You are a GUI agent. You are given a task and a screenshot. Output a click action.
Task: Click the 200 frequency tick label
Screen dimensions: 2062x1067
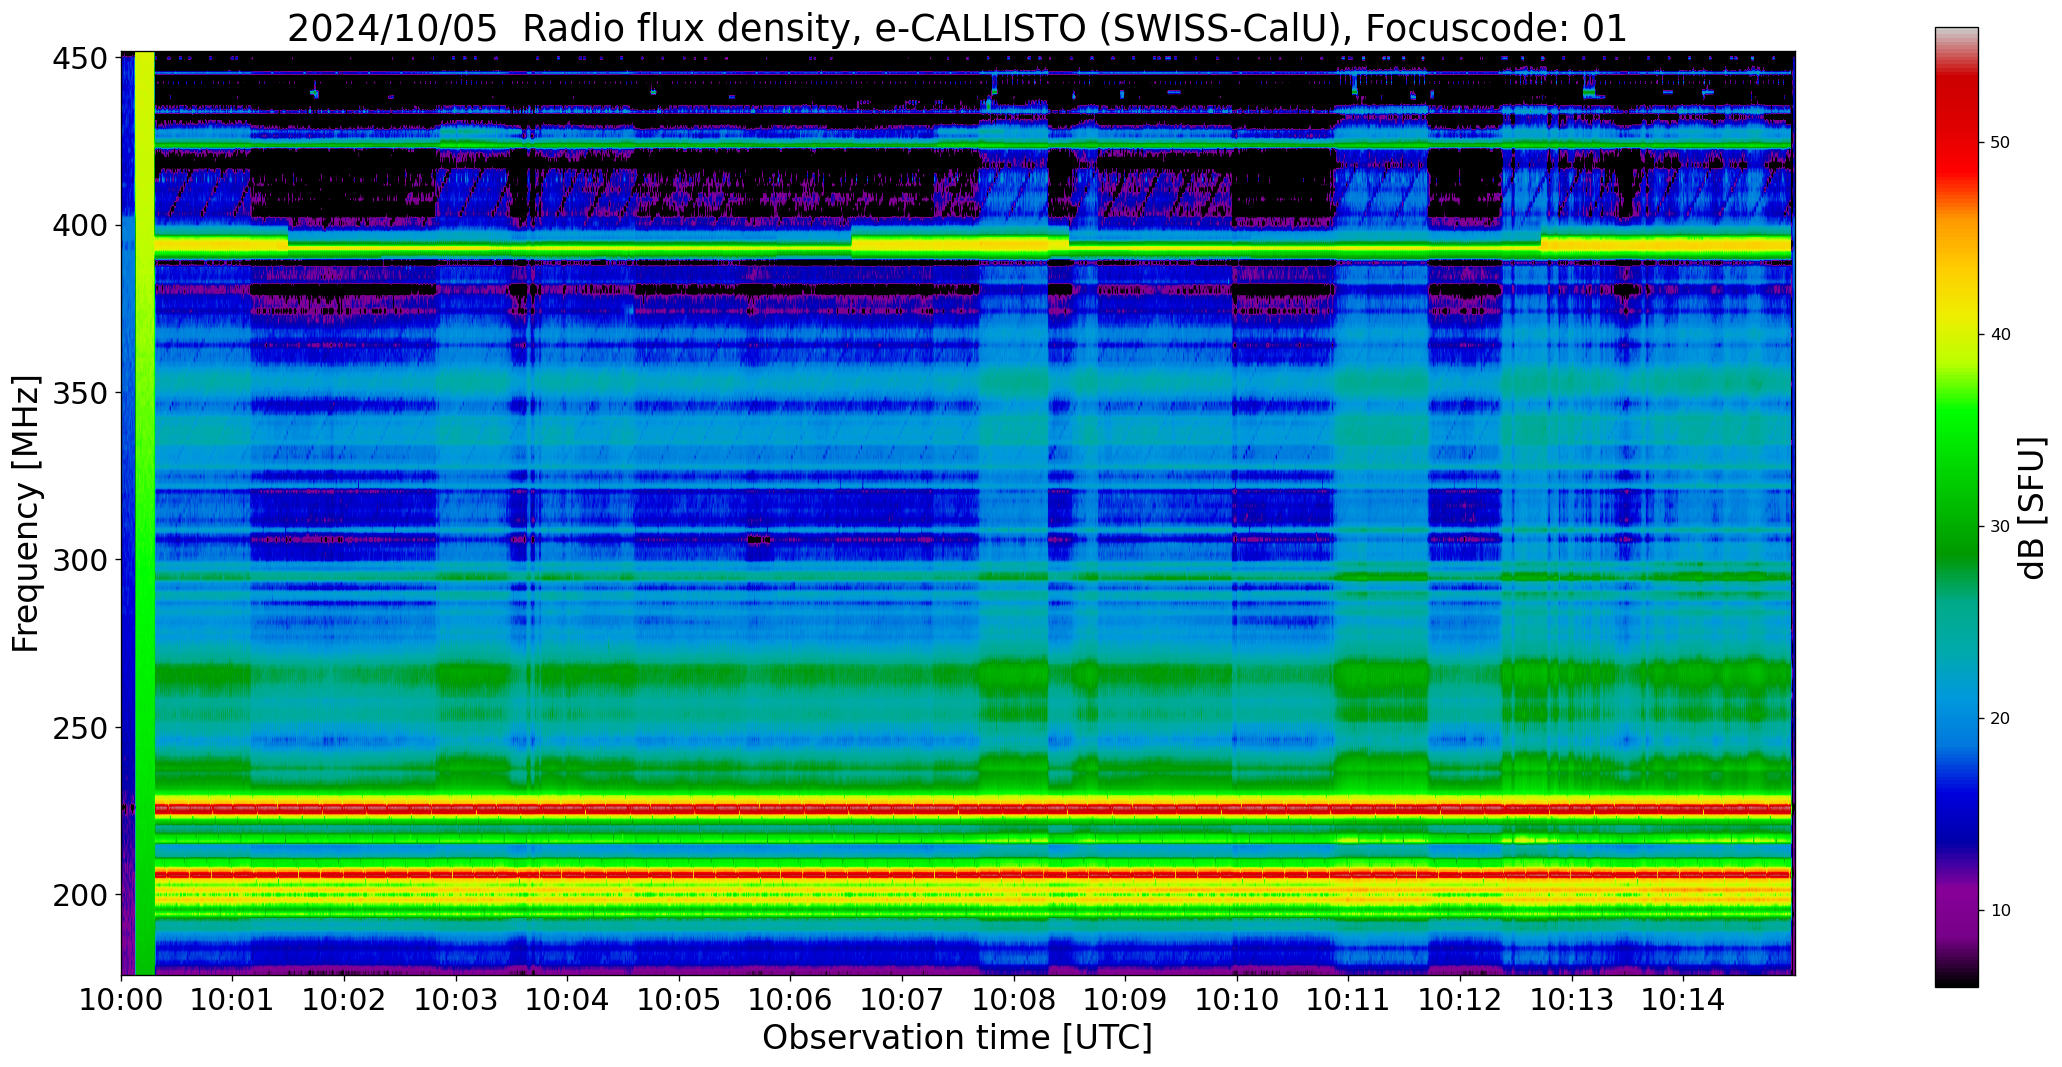80,894
